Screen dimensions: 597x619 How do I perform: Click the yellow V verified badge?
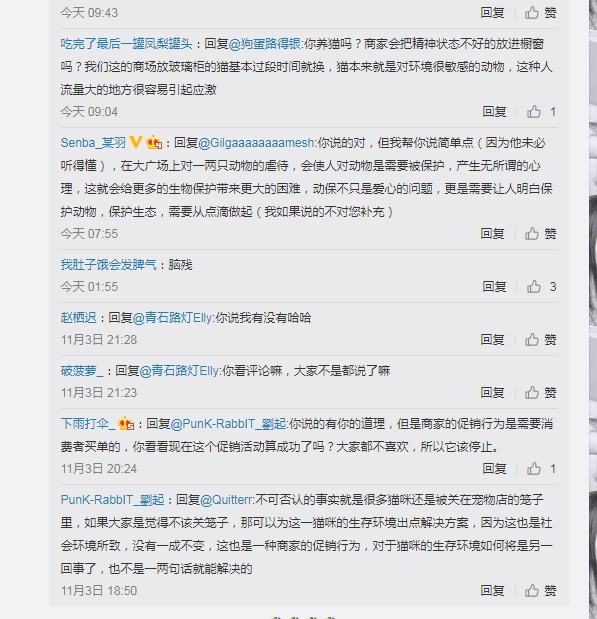tap(135, 142)
